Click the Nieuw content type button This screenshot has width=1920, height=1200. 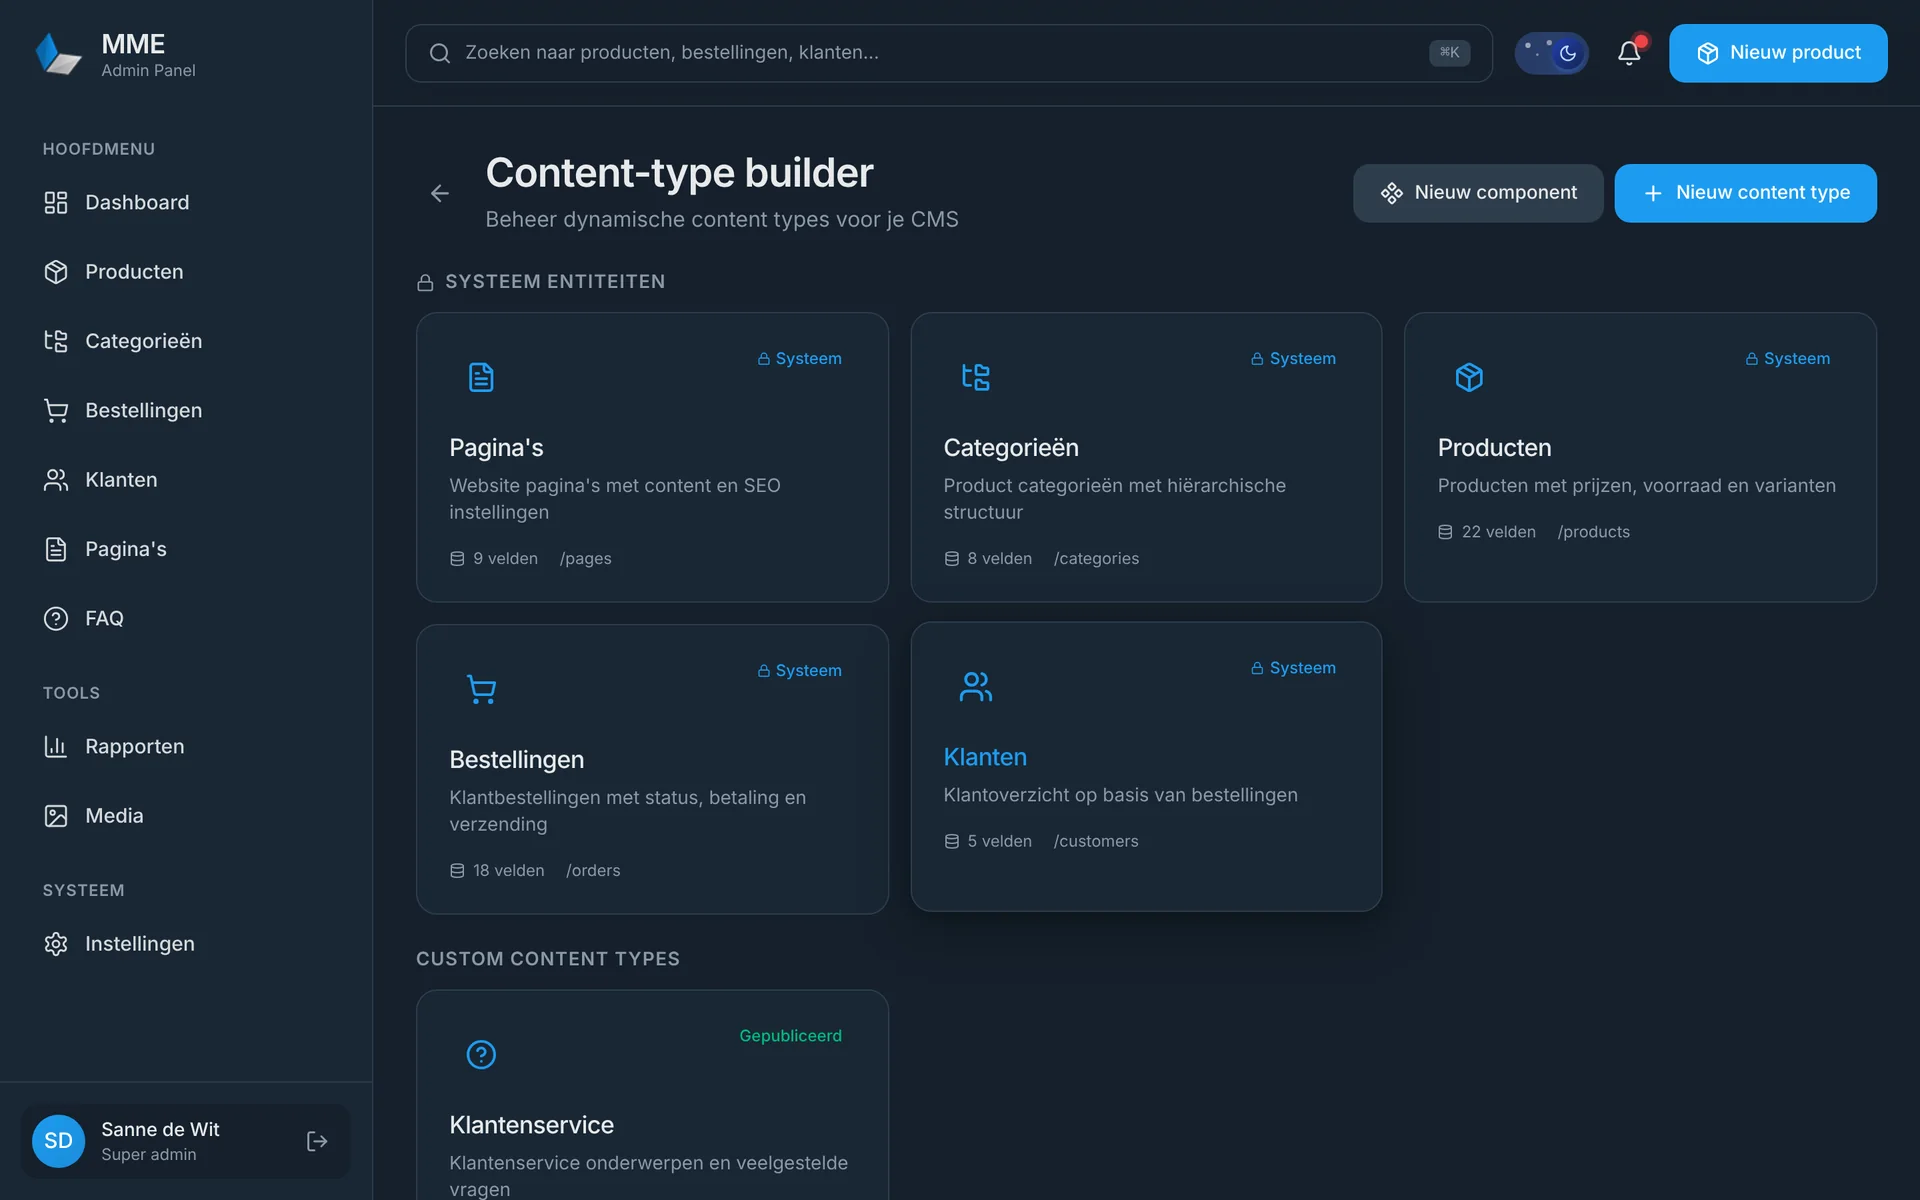coord(1745,193)
